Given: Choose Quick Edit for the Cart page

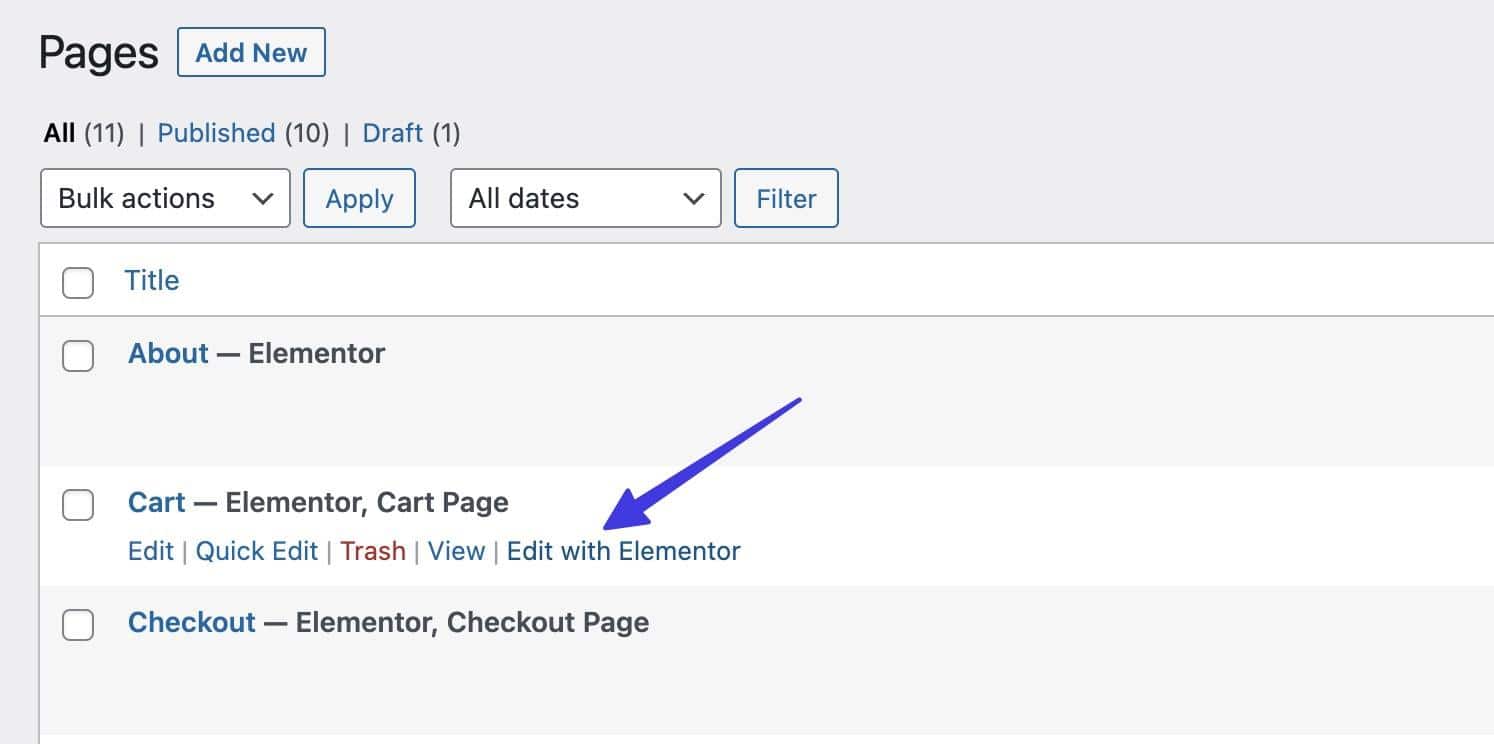Looking at the screenshot, I should pyautogui.click(x=256, y=551).
